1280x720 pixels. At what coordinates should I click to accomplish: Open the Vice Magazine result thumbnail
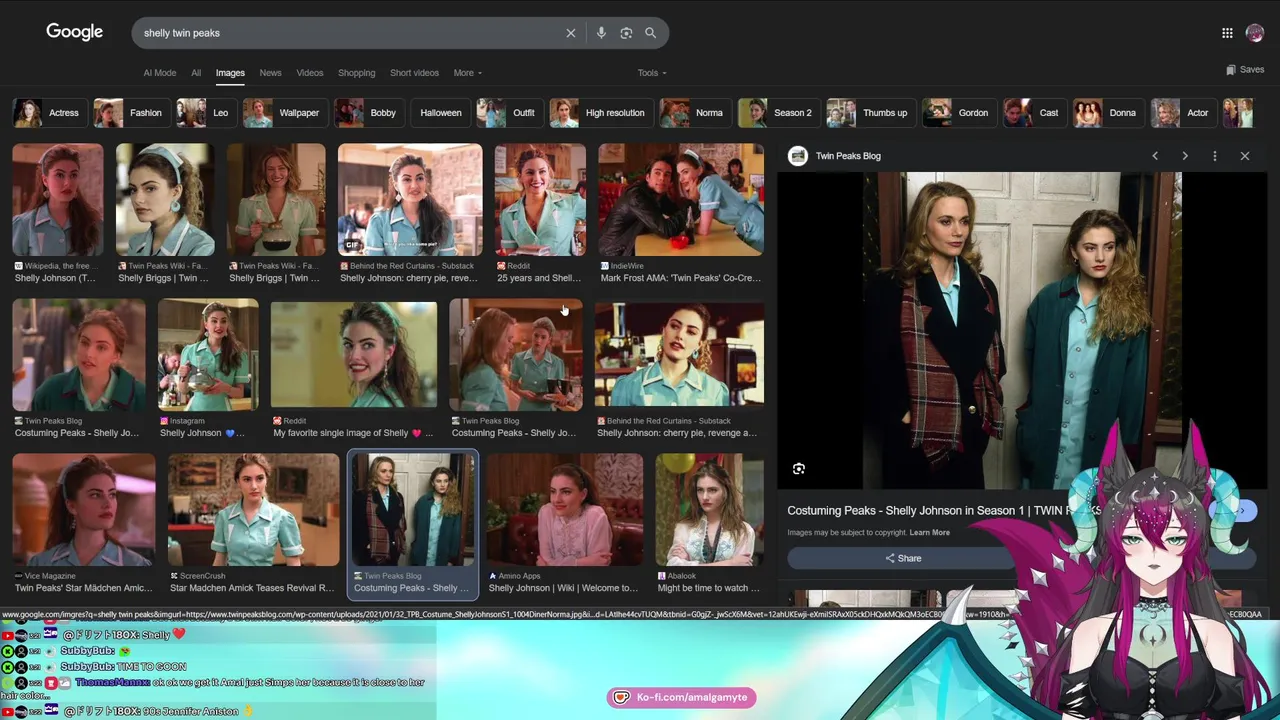click(x=84, y=510)
